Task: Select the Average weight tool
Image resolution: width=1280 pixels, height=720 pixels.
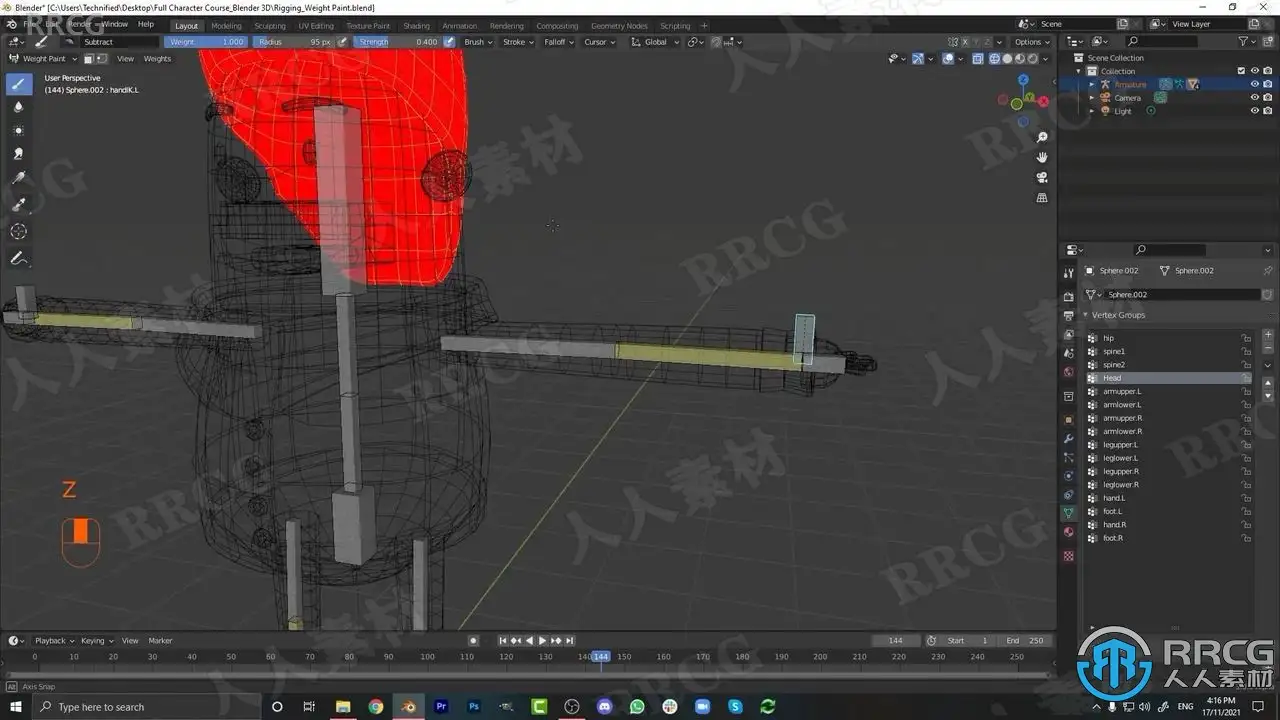Action: click(x=18, y=131)
